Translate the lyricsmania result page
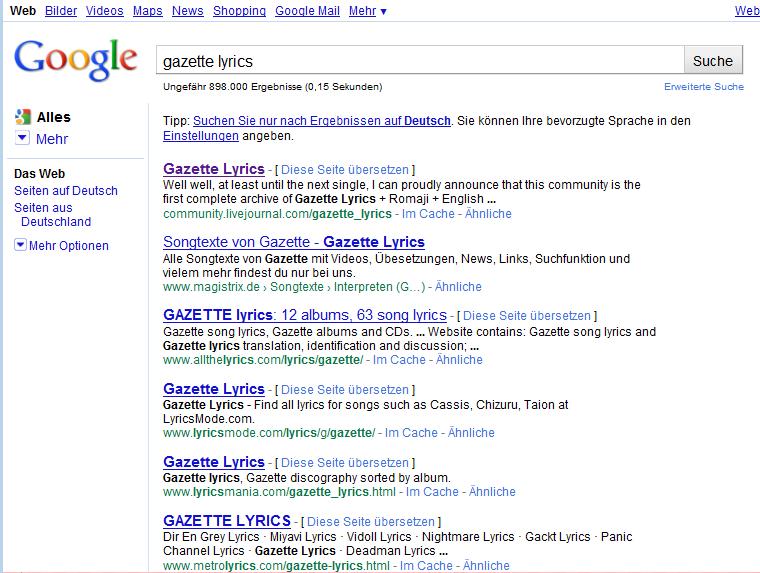 [x=345, y=462]
